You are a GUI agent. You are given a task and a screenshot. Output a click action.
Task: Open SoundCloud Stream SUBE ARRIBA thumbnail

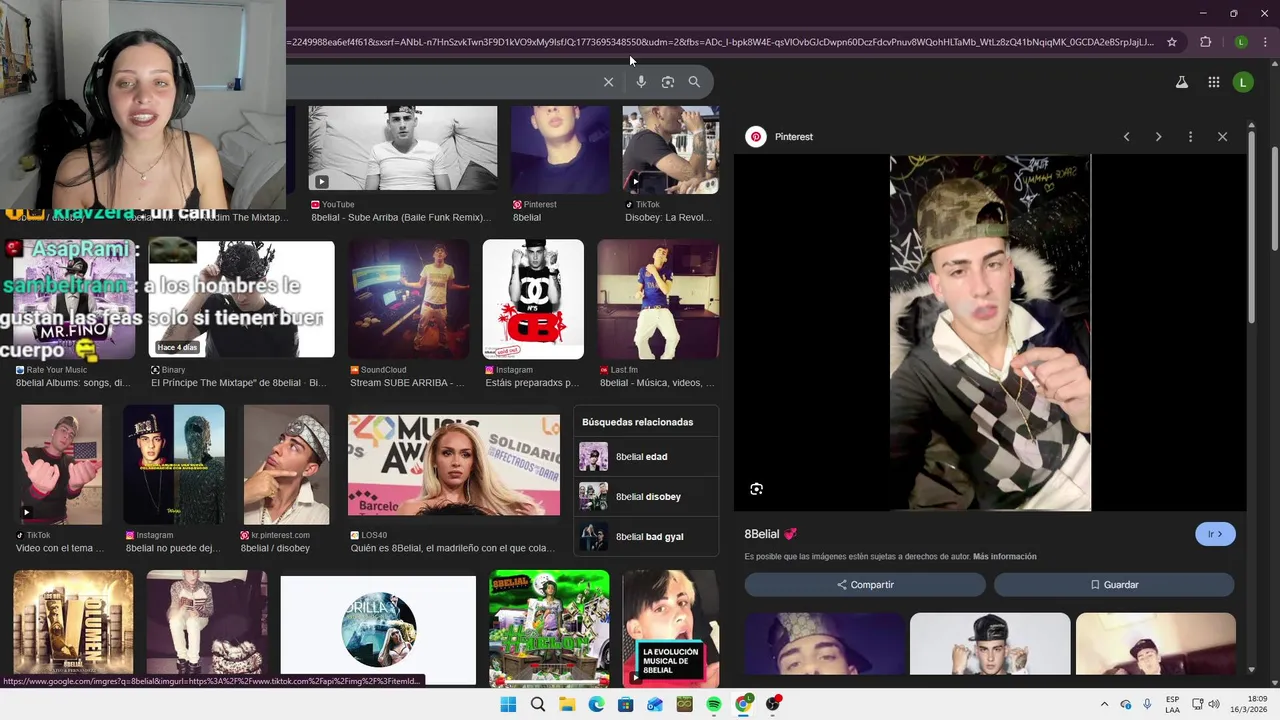408,299
